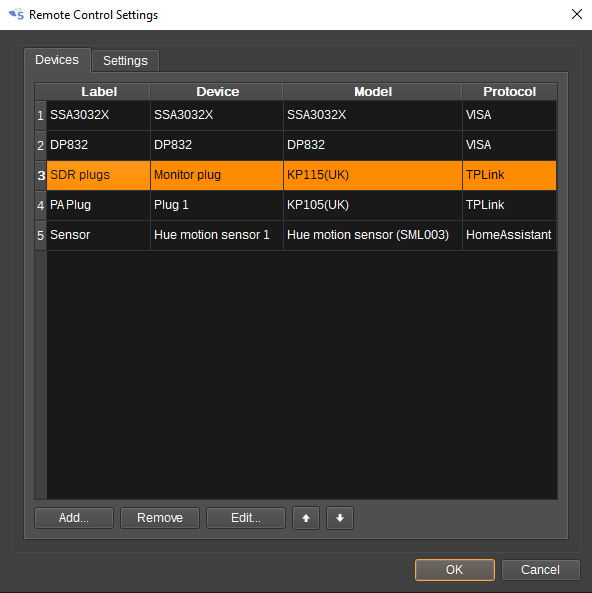Viewport: 592px width, 593px height.
Task: Confirm with the OK button
Action: (x=454, y=570)
